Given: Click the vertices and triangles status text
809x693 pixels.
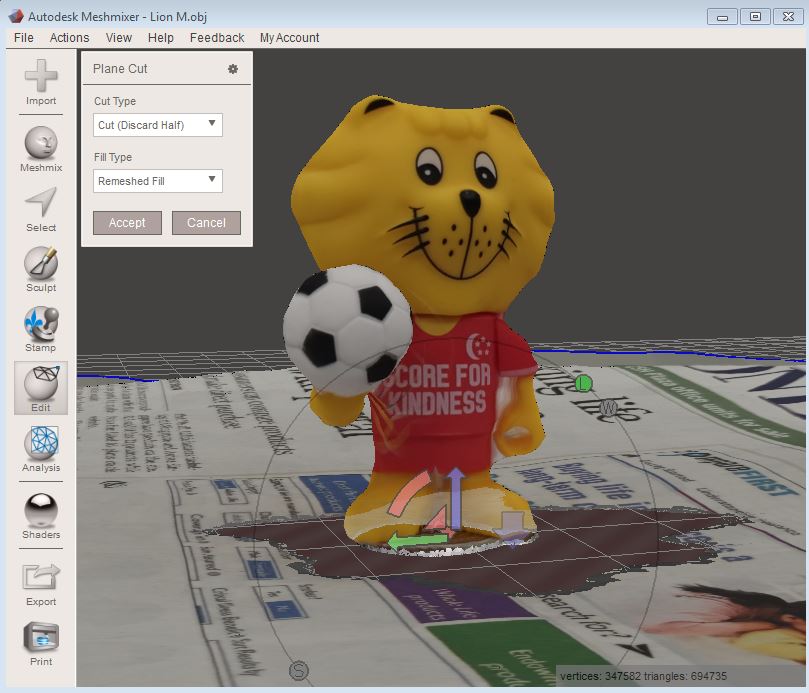Looking at the screenshot, I should (x=643, y=676).
